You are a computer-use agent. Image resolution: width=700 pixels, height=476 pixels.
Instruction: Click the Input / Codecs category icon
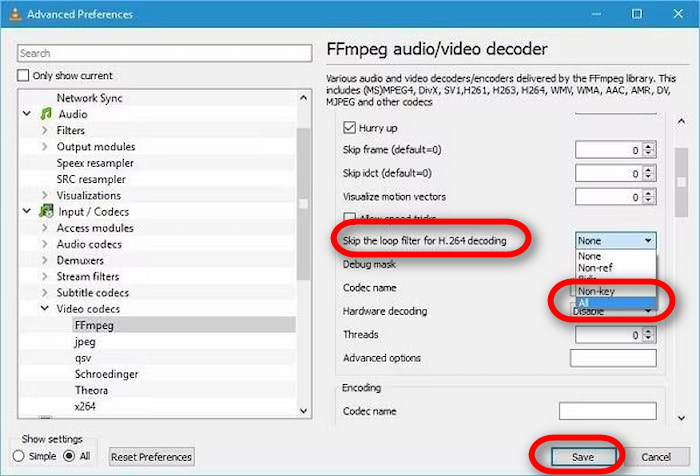tap(46, 211)
